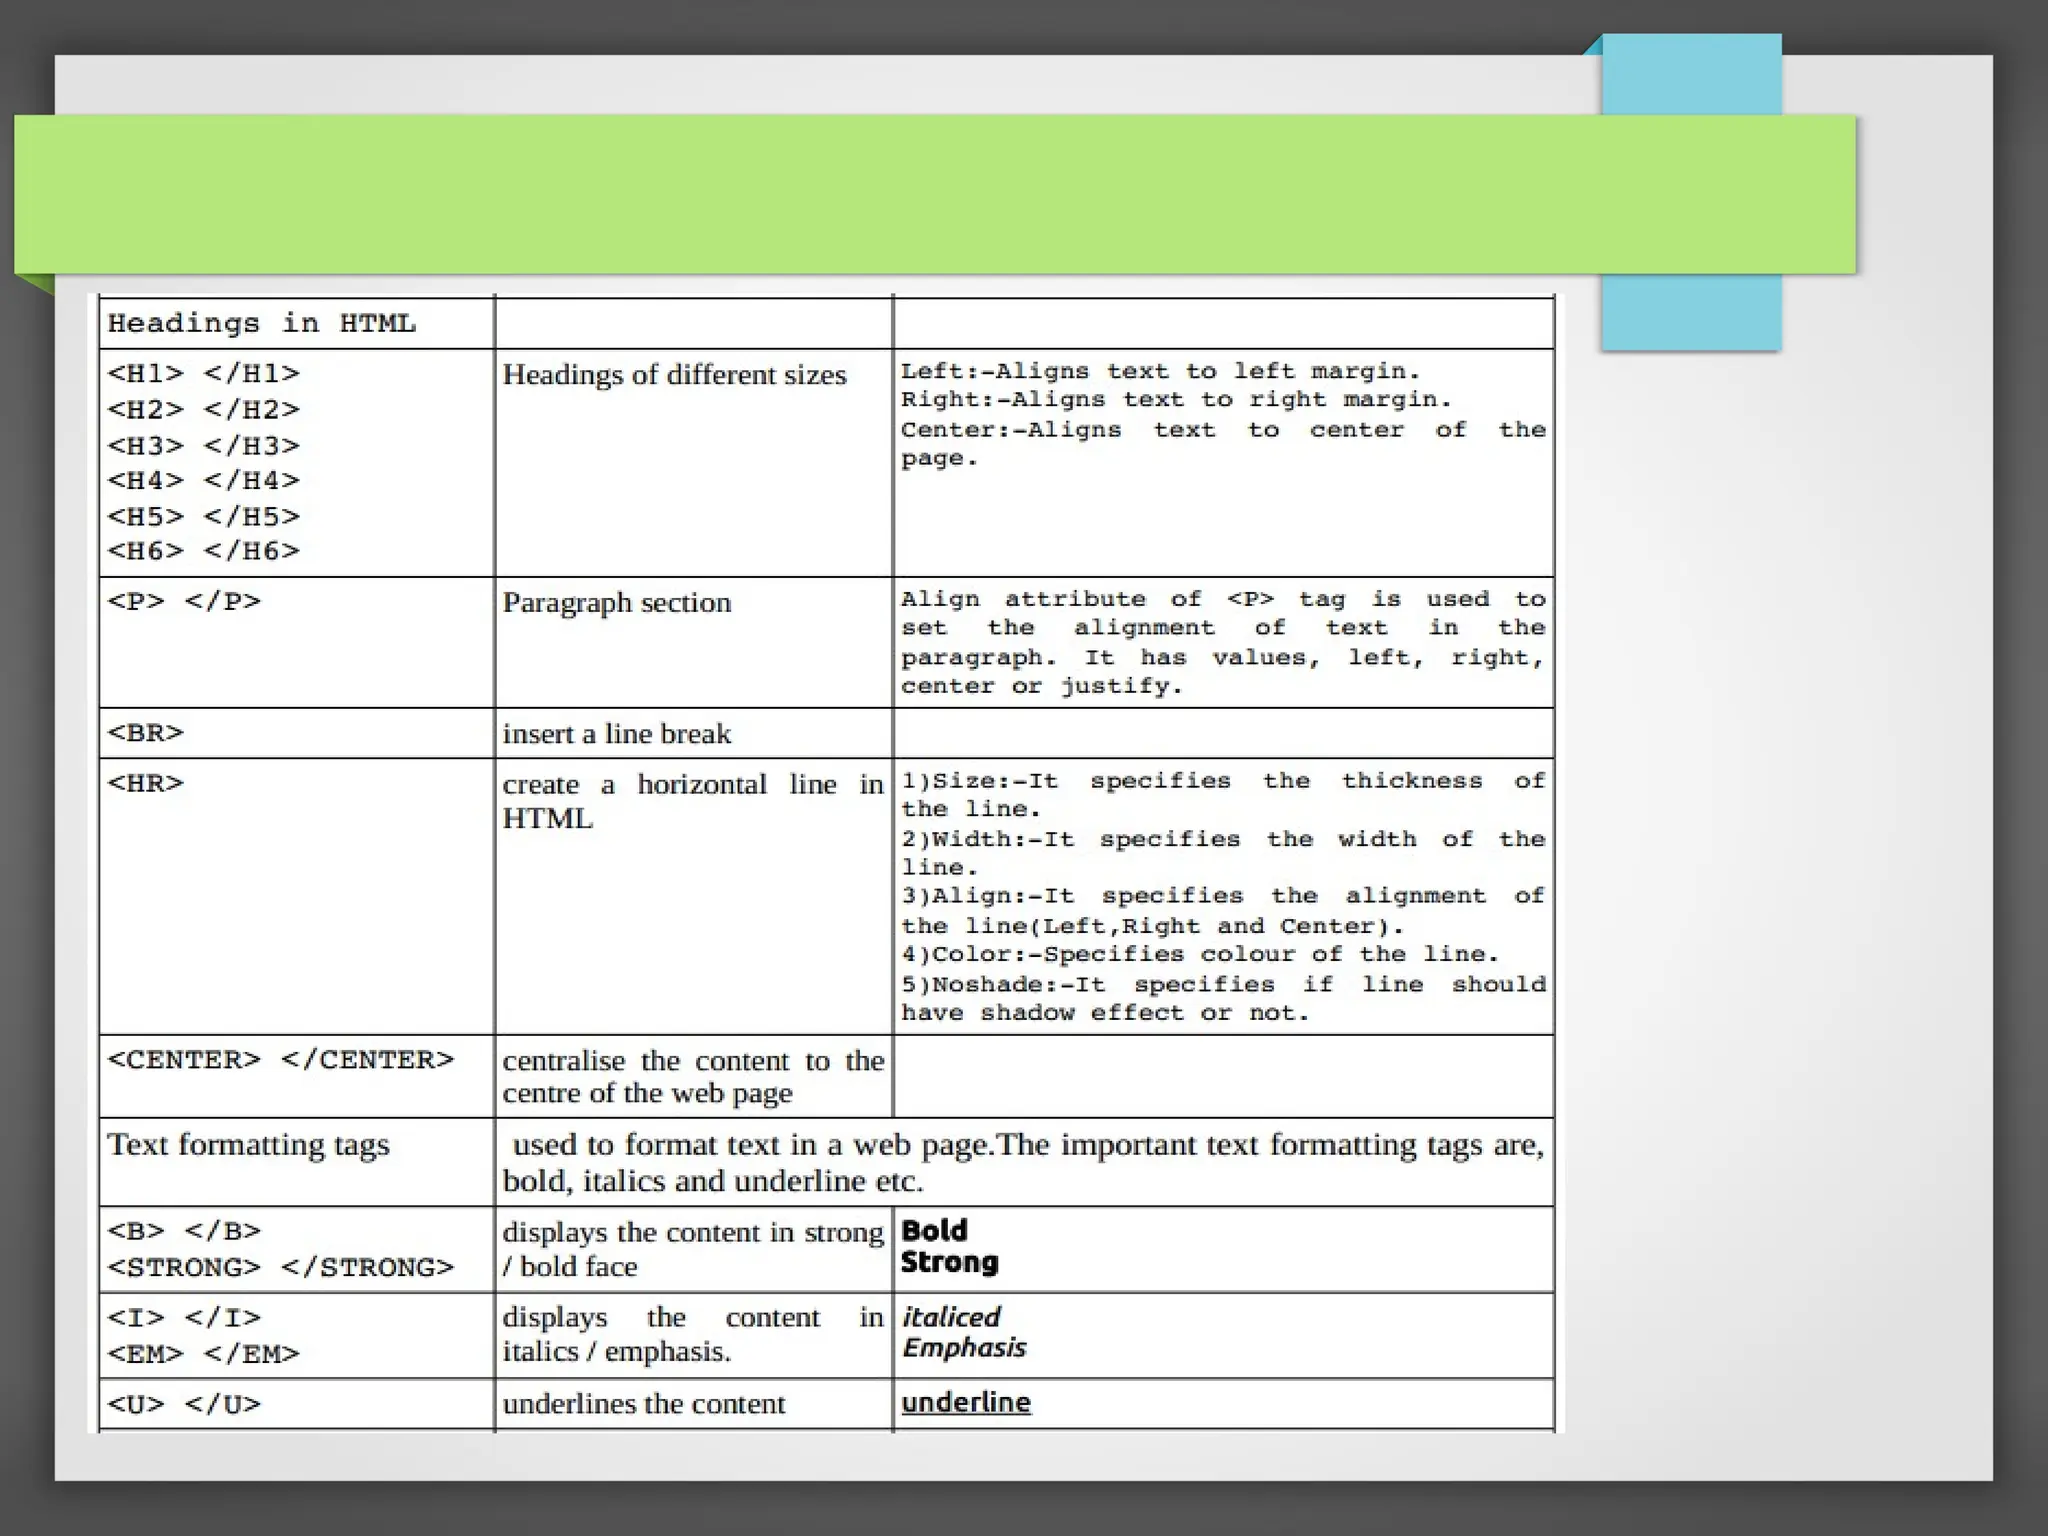The image size is (2048, 1536).
Task: Click 'Headings of different sizes' text
Action: pyautogui.click(x=674, y=375)
